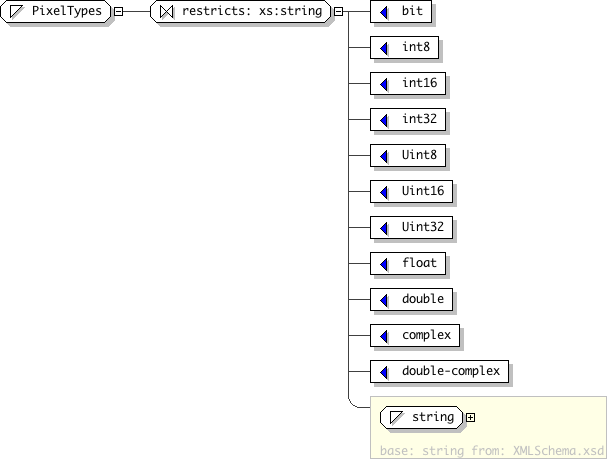Click the blue arrow icon beside complex

pyautogui.click(x=384, y=337)
